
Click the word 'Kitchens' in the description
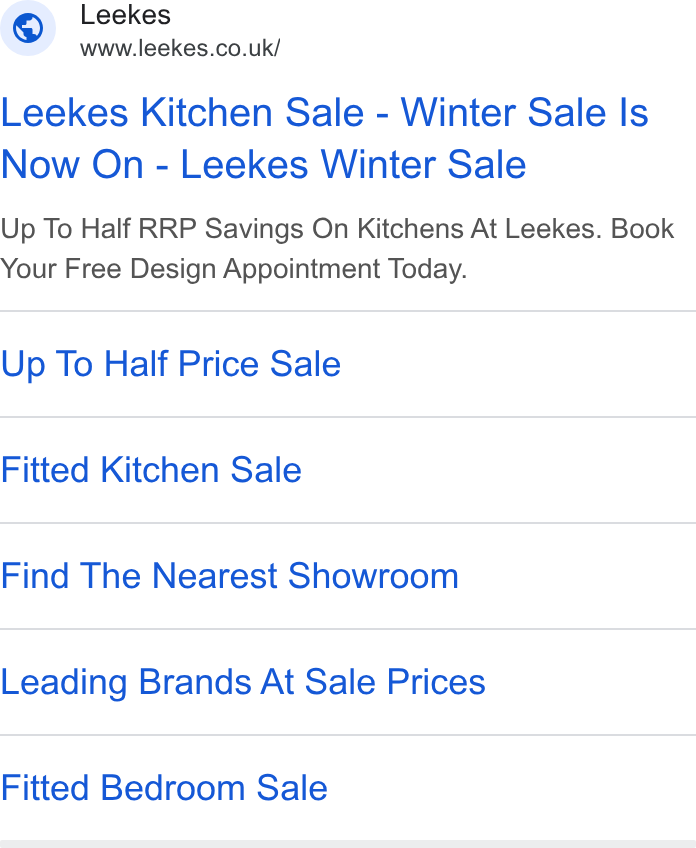tap(410, 228)
